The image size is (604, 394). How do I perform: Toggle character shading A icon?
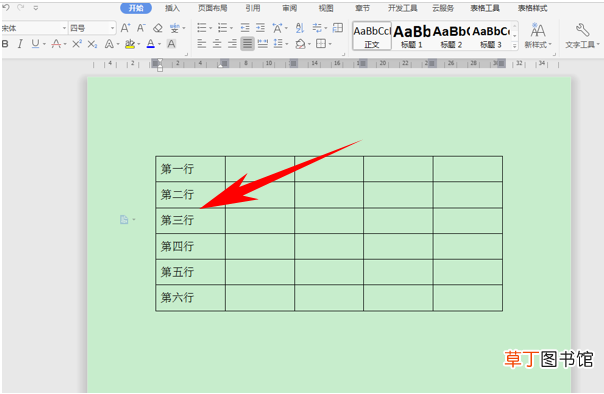click(171, 44)
